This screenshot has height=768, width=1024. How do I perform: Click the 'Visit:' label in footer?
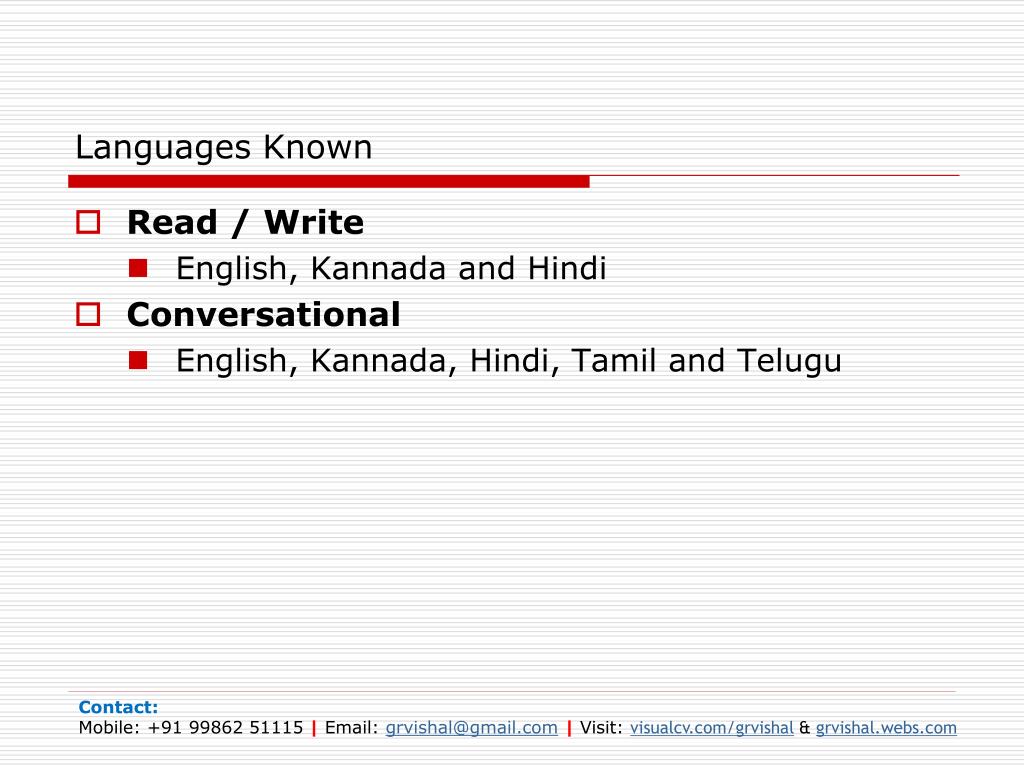coord(601,728)
